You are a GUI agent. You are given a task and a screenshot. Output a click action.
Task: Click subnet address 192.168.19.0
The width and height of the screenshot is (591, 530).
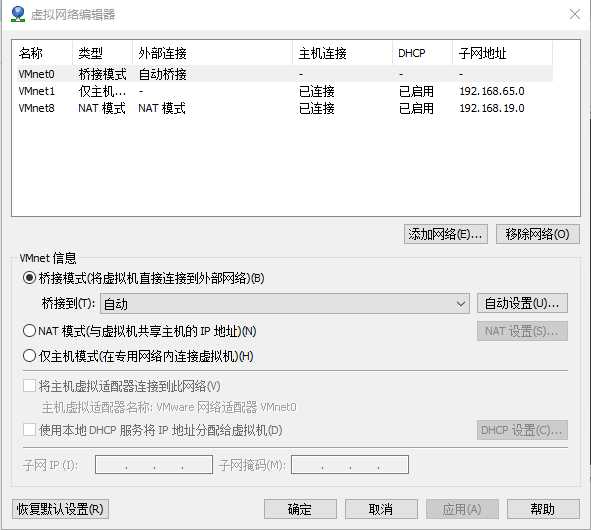tap(492, 109)
